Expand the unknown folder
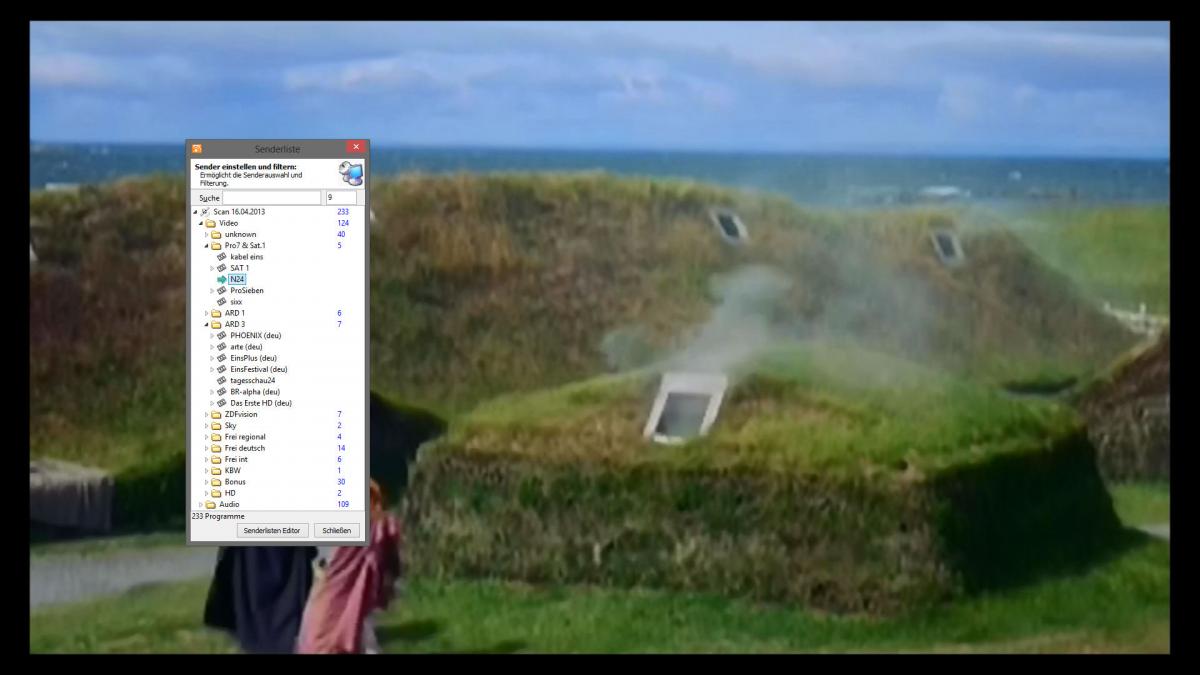This screenshot has width=1200, height=675. point(206,235)
